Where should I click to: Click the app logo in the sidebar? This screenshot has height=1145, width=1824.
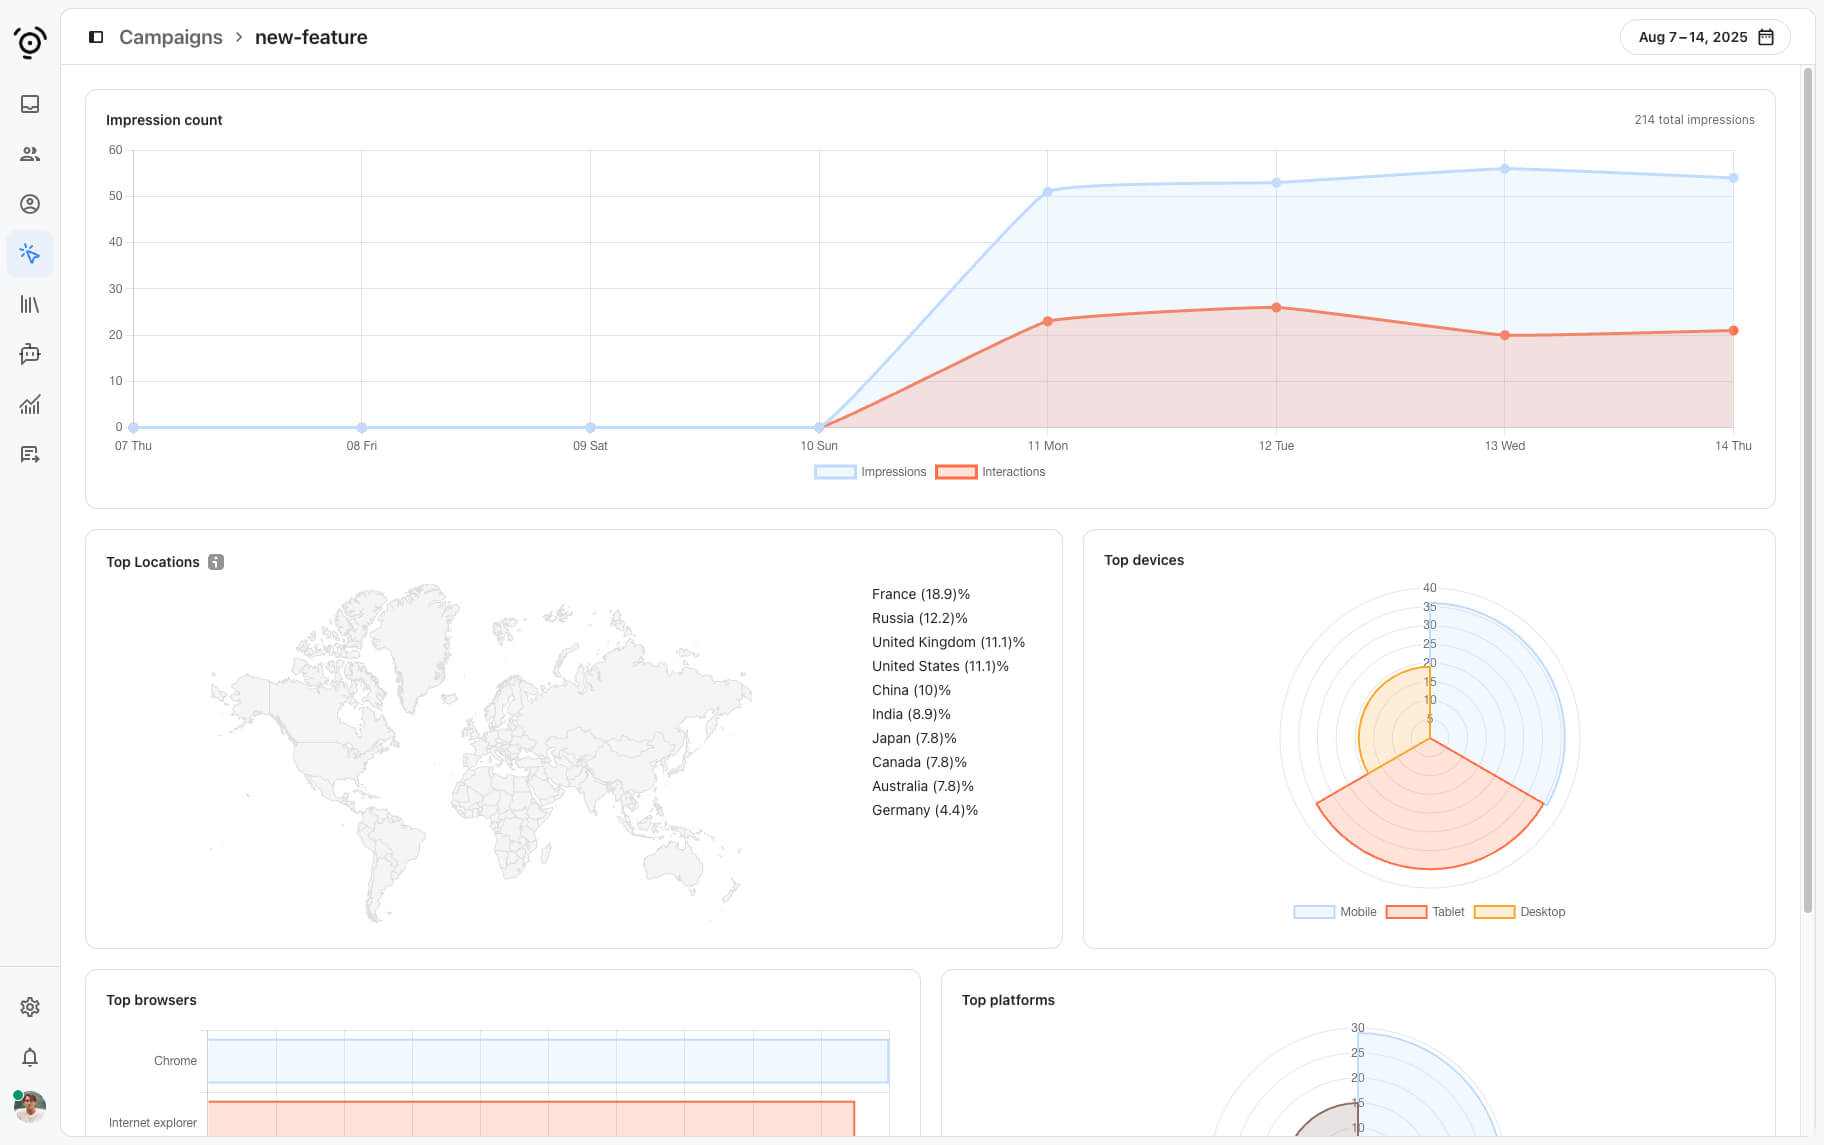point(30,42)
